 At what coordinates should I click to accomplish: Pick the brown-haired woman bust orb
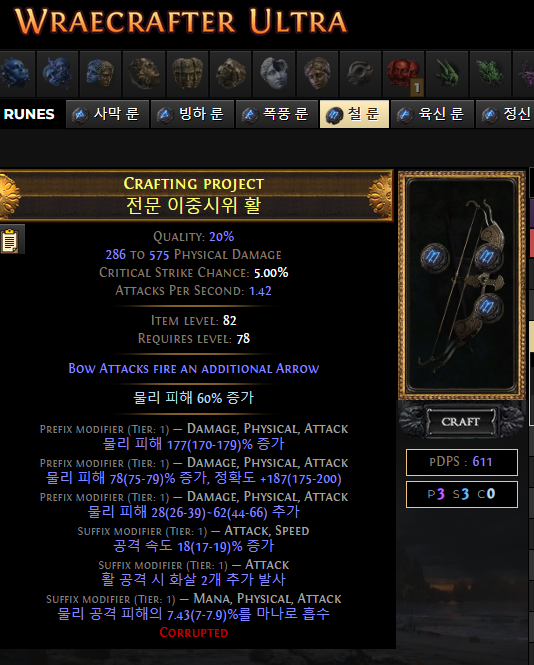pyautogui.click(x=317, y=74)
